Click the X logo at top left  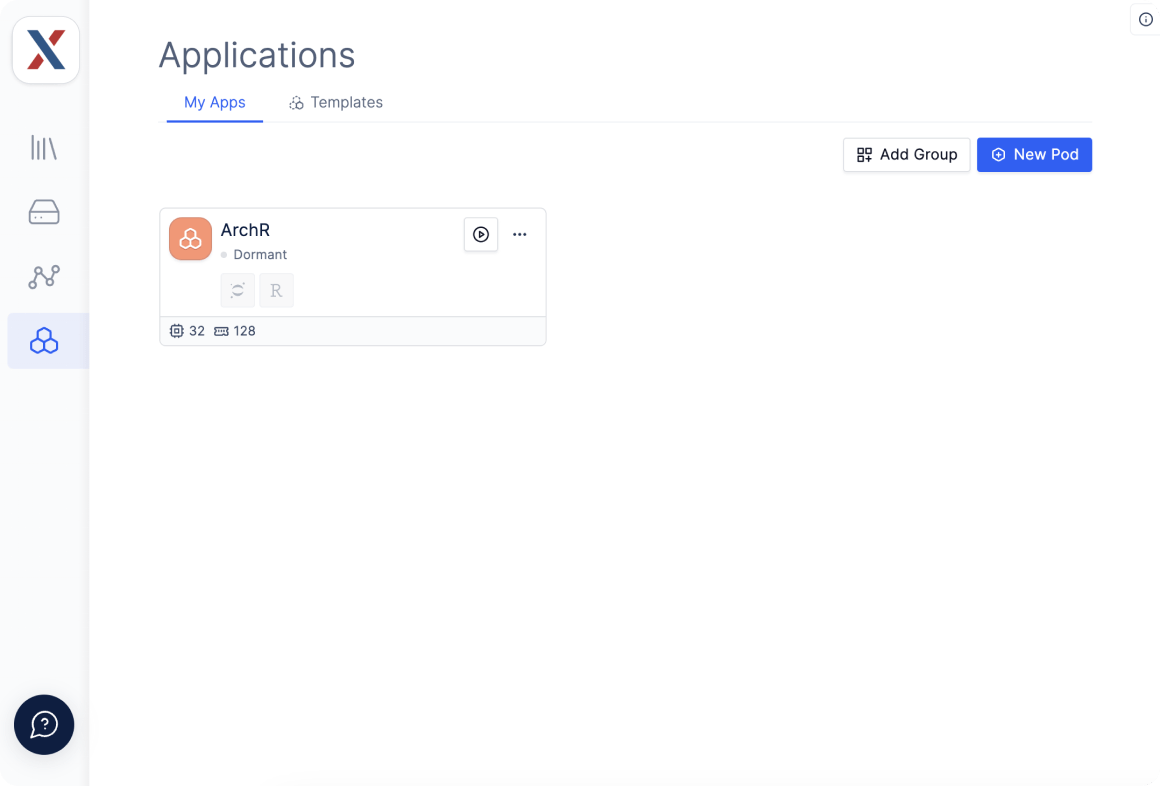point(46,50)
